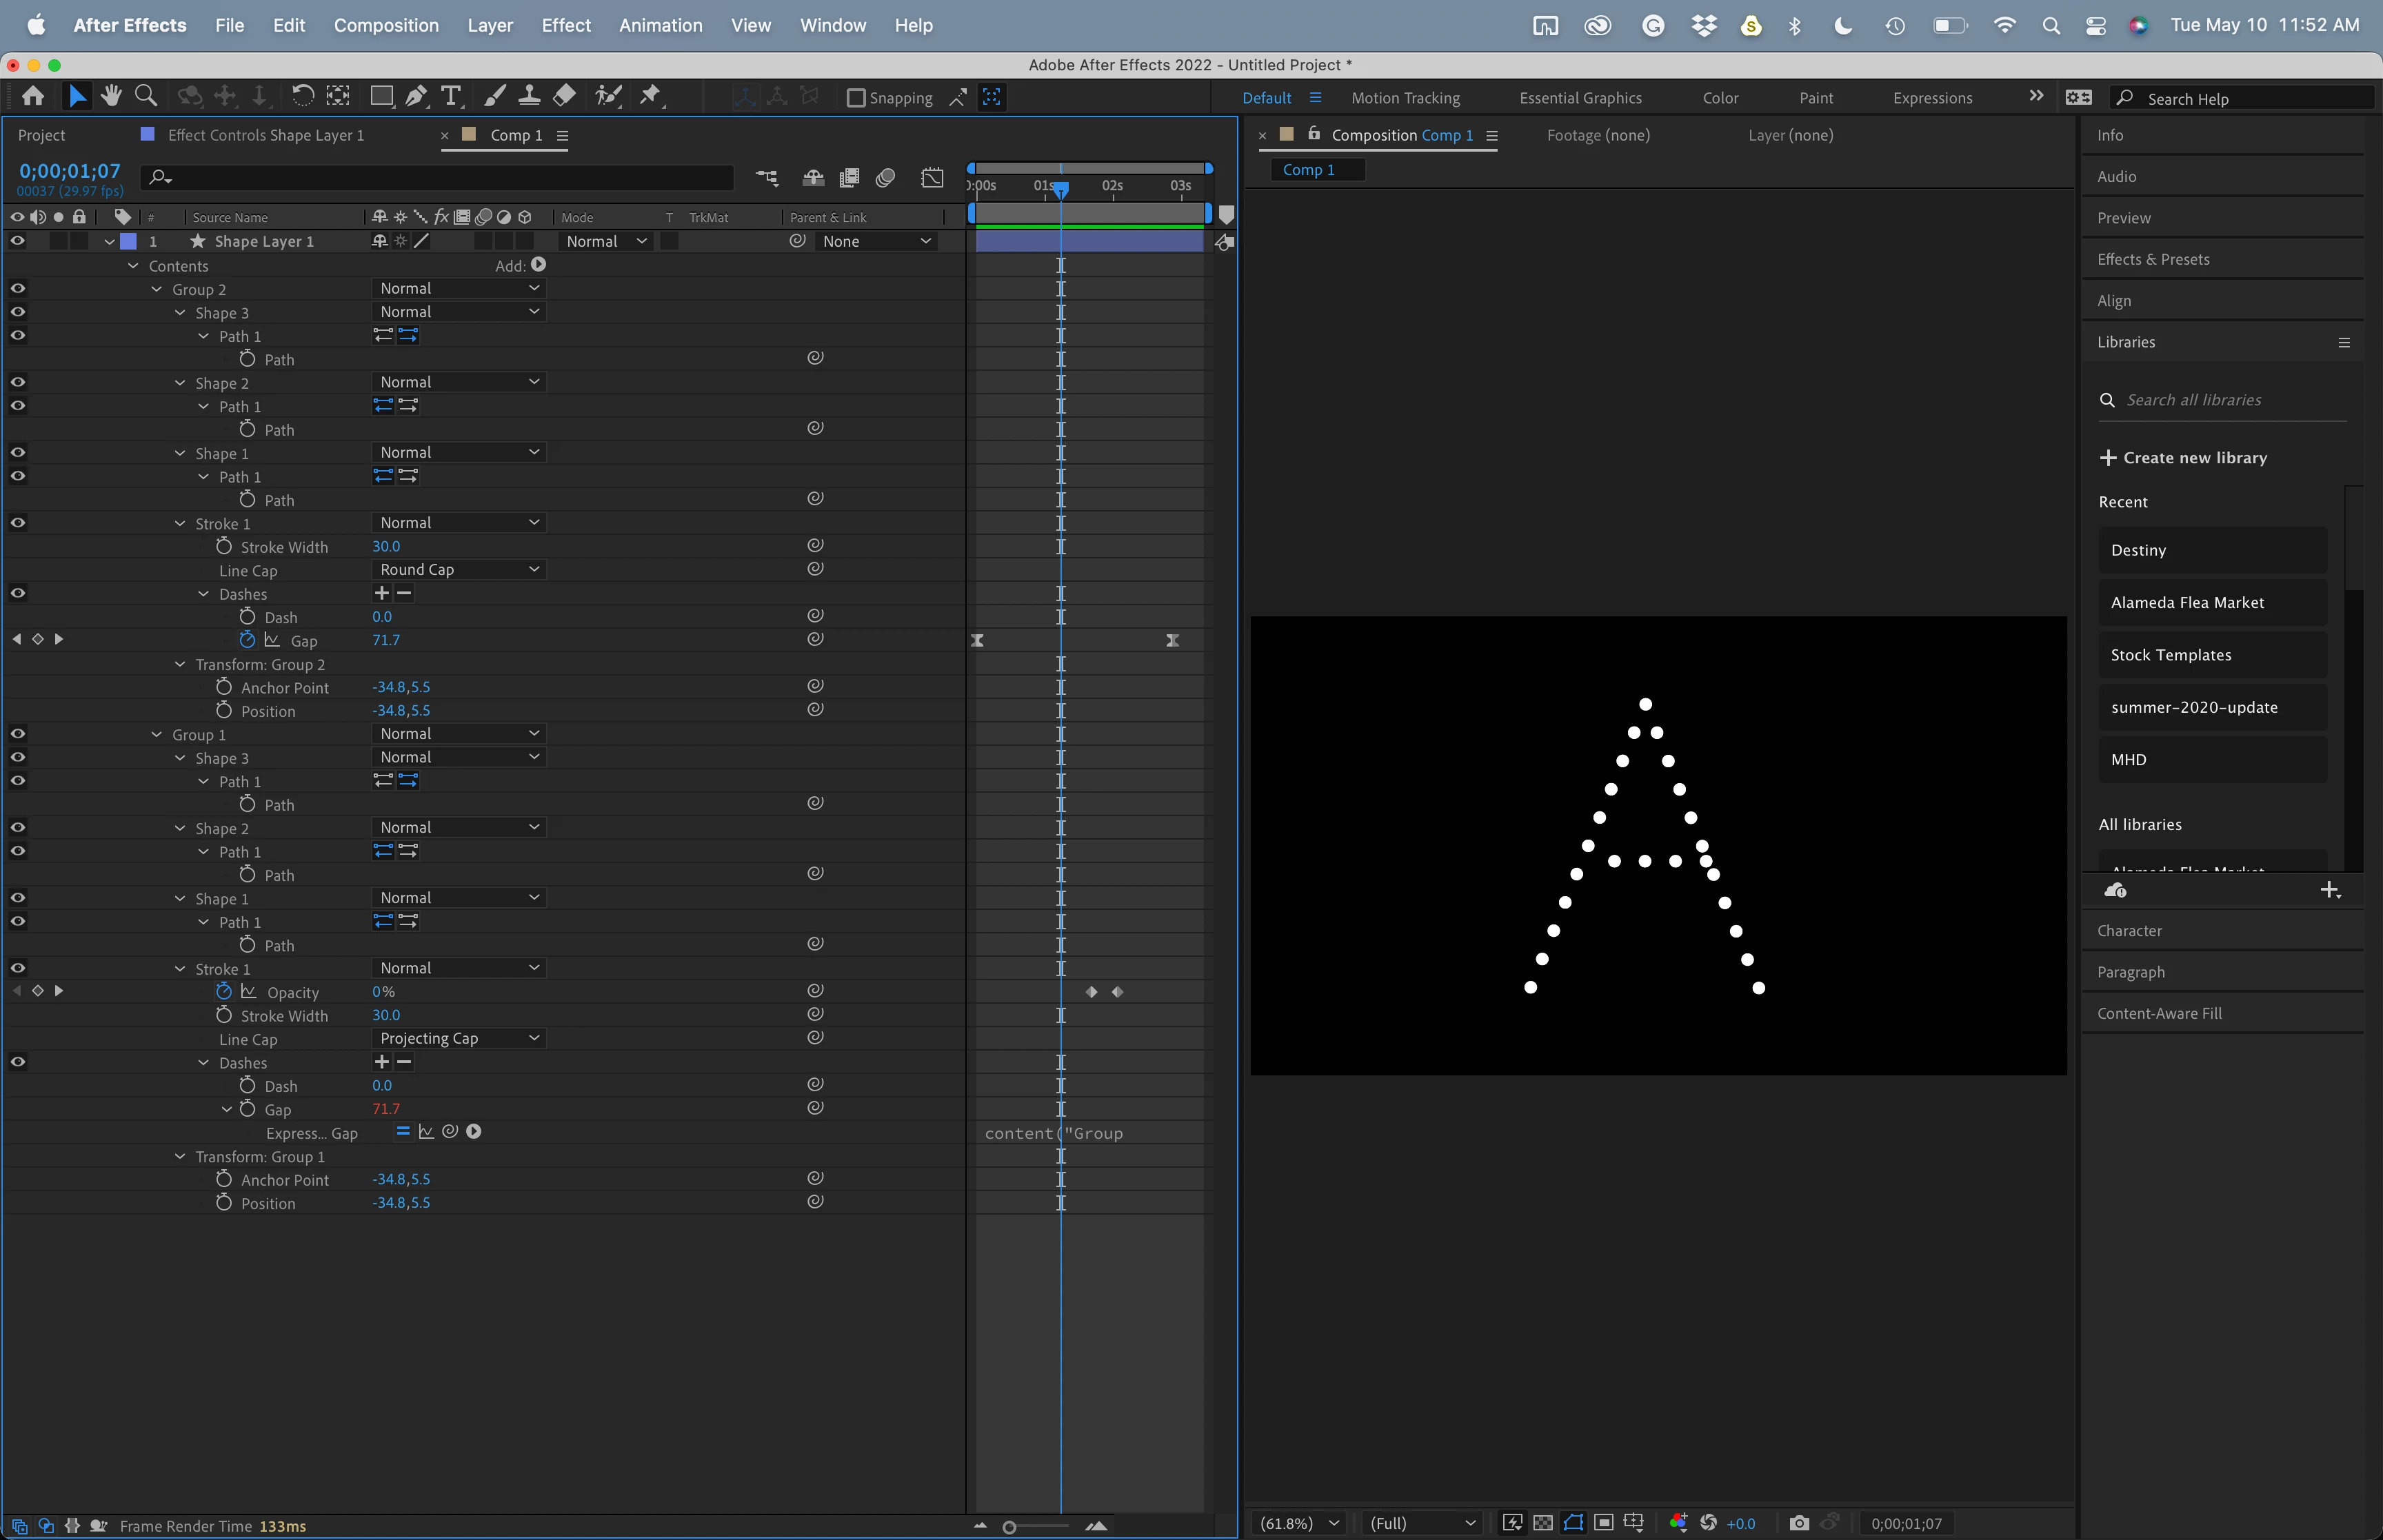Viewport: 2383px width, 1540px height.
Task: Select the Zoom magnifier tool
Action: click(x=146, y=96)
